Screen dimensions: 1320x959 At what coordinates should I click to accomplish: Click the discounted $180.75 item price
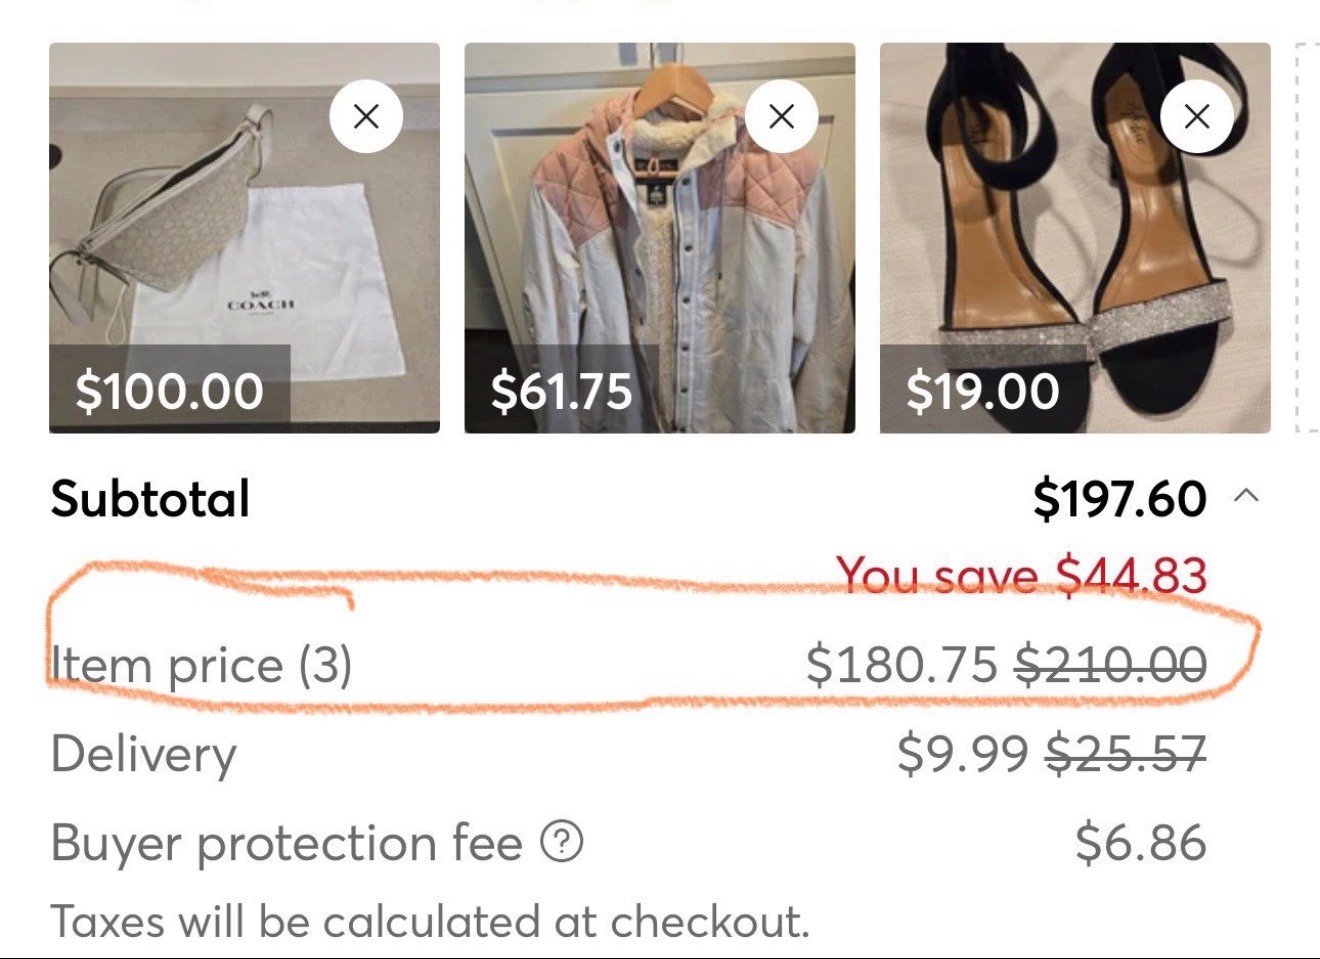pyautogui.click(x=901, y=665)
